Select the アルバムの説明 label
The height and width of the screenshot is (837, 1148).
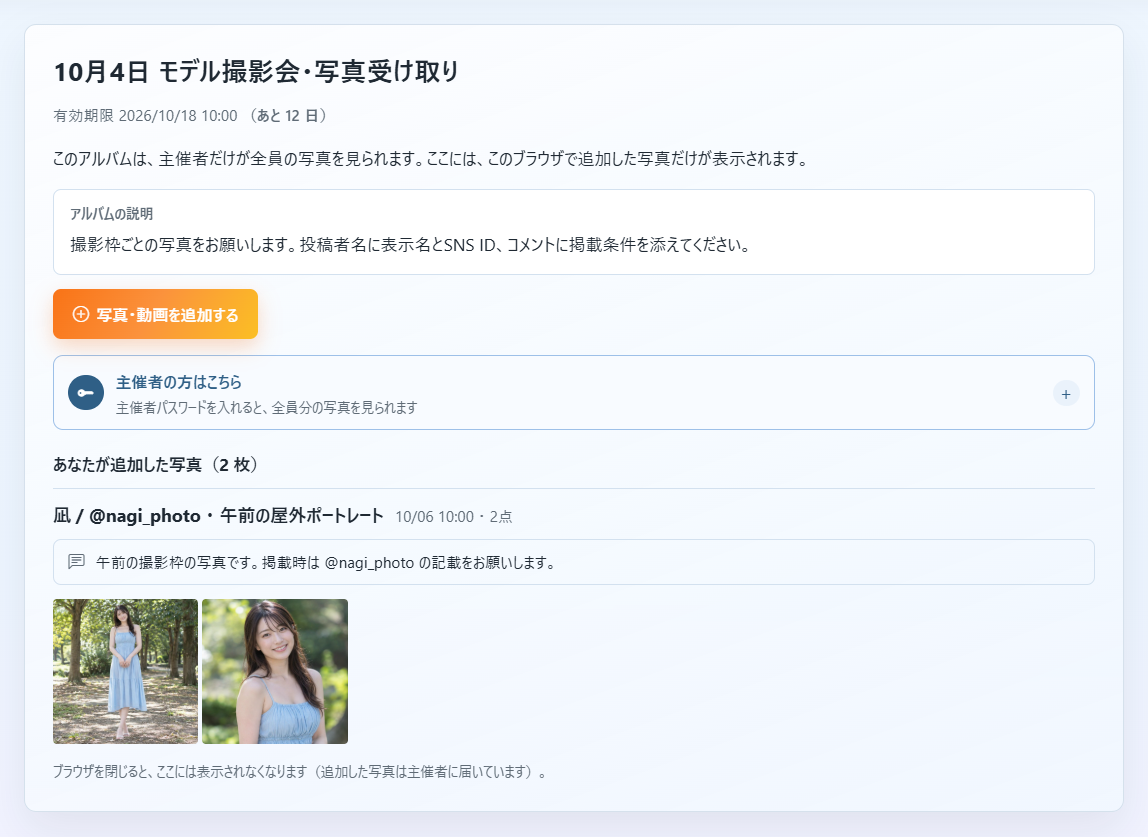[111, 214]
